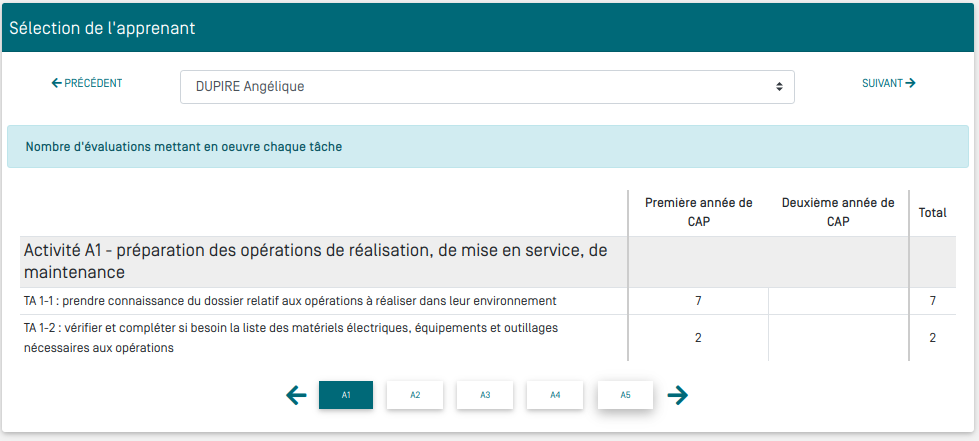Go to previous activity with left arrow

click(296, 396)
